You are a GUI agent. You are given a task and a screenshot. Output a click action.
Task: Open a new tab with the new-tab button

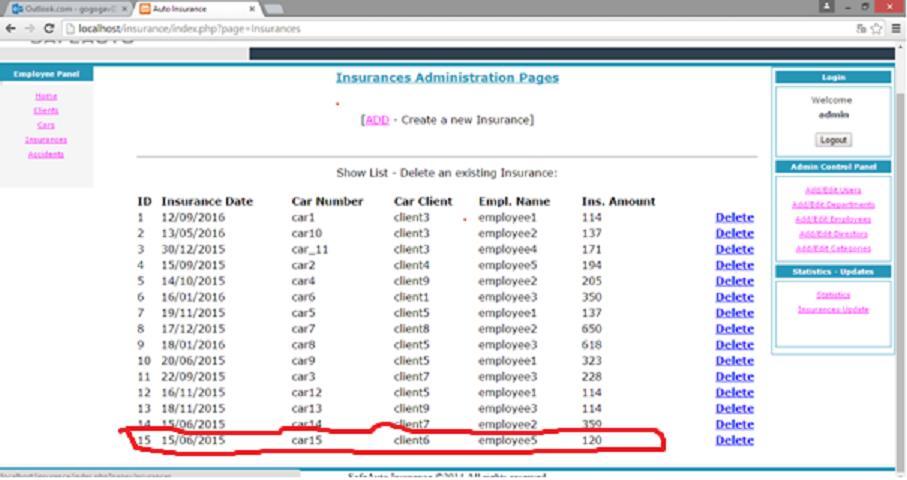274,9
